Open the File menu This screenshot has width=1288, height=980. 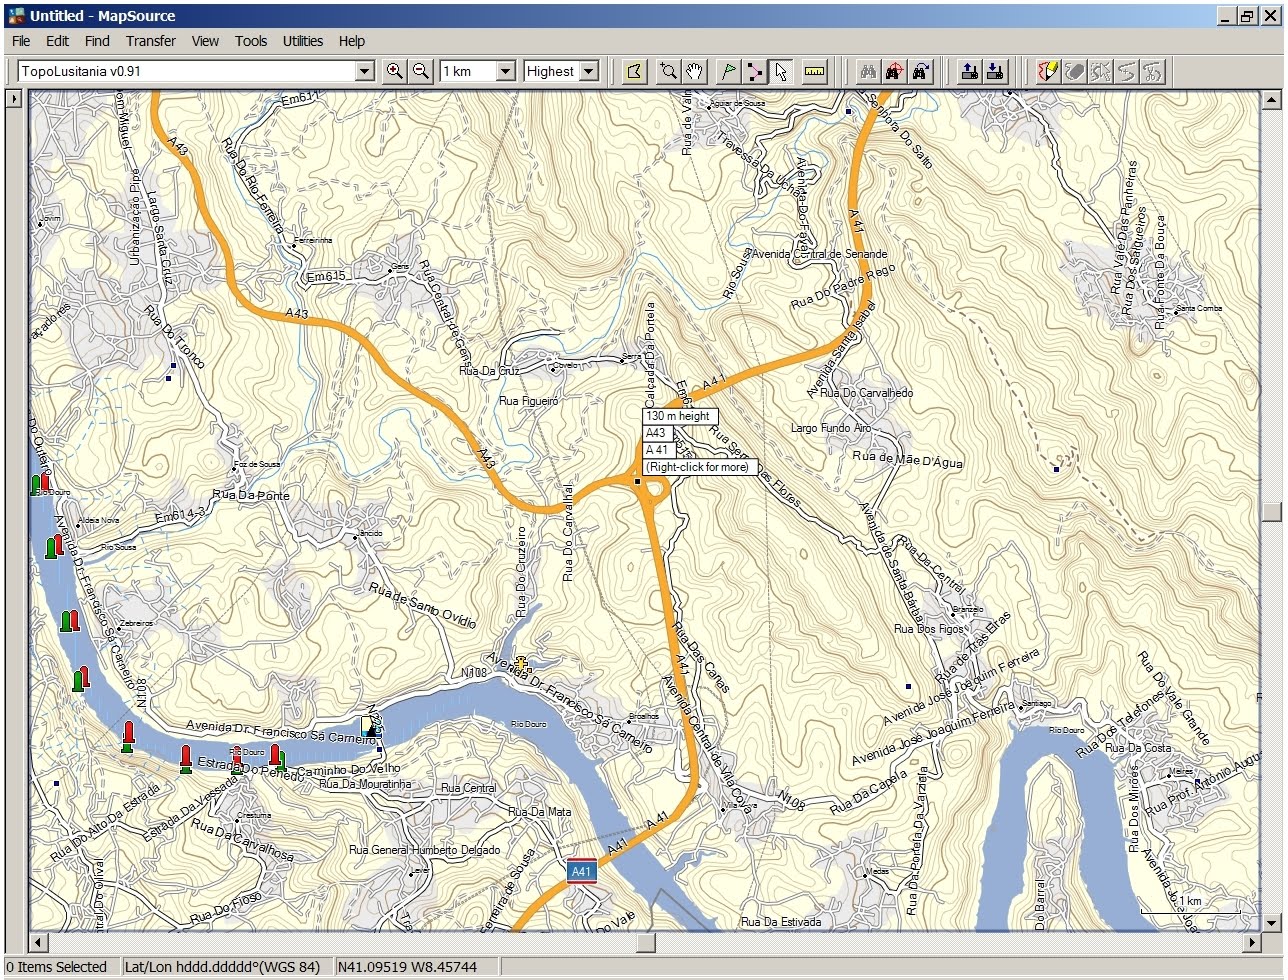[x=21, y=41]
